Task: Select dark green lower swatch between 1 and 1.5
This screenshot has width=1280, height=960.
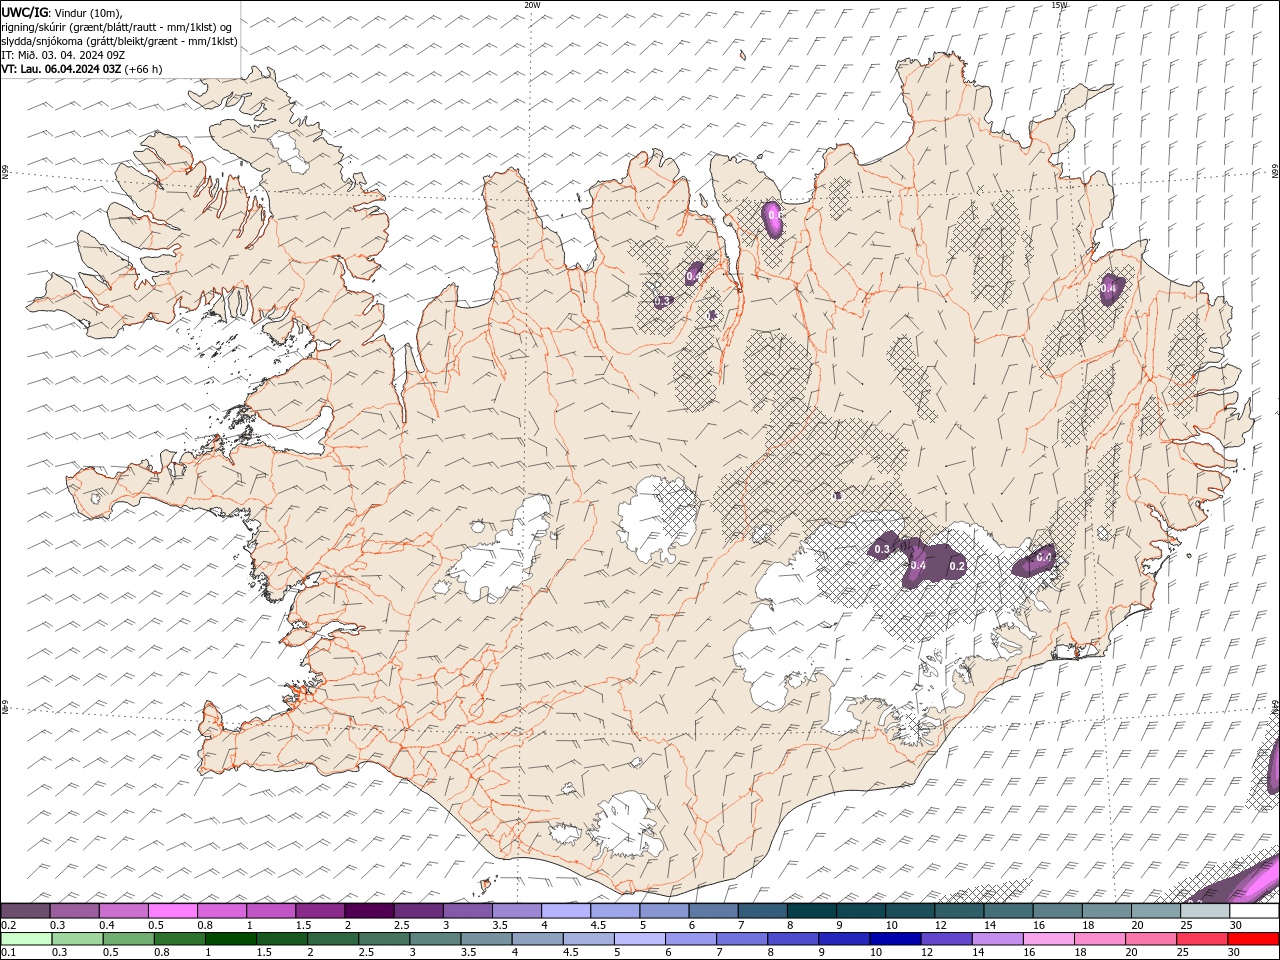Action: (231, 939)
